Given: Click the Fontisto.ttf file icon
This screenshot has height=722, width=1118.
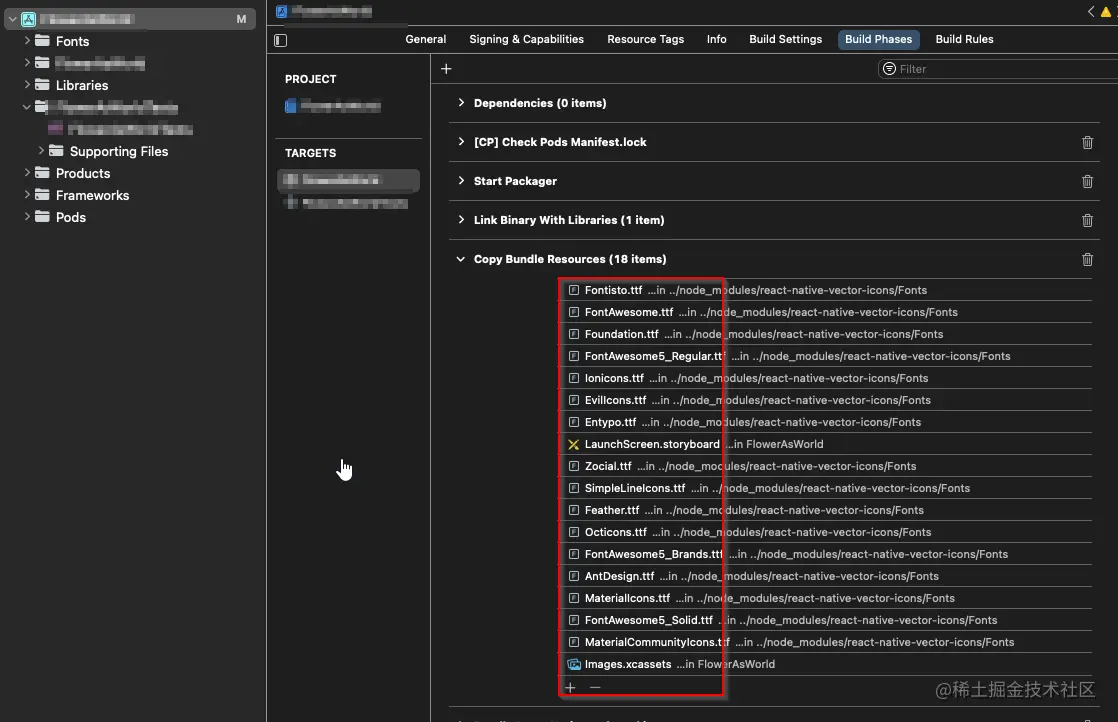Looking at the screenshot, I should pos(573,290).
